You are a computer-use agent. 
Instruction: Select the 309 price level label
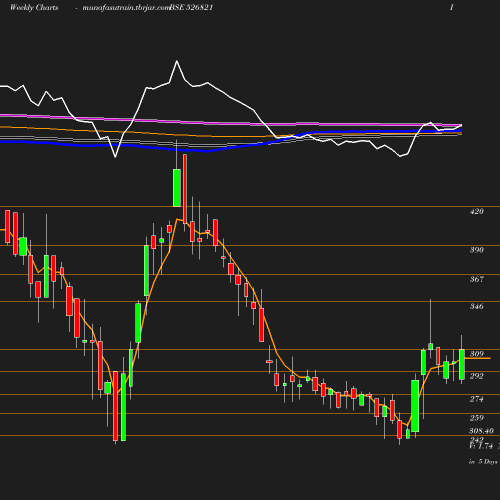[477, 354]
